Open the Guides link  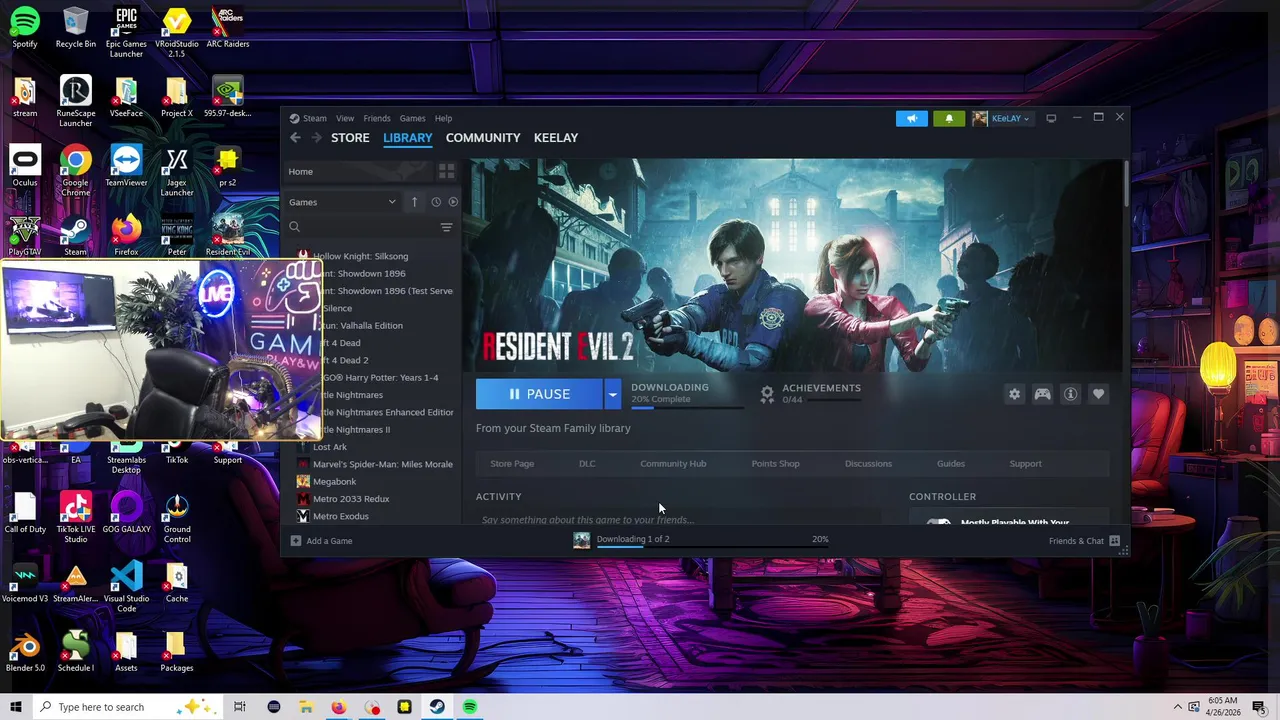click(x=951, y=464)
